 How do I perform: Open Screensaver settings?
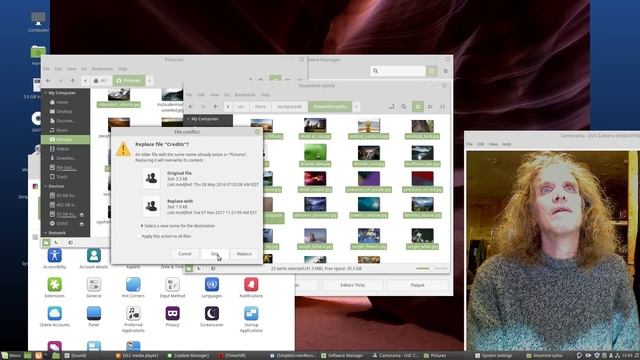[211, 317]
